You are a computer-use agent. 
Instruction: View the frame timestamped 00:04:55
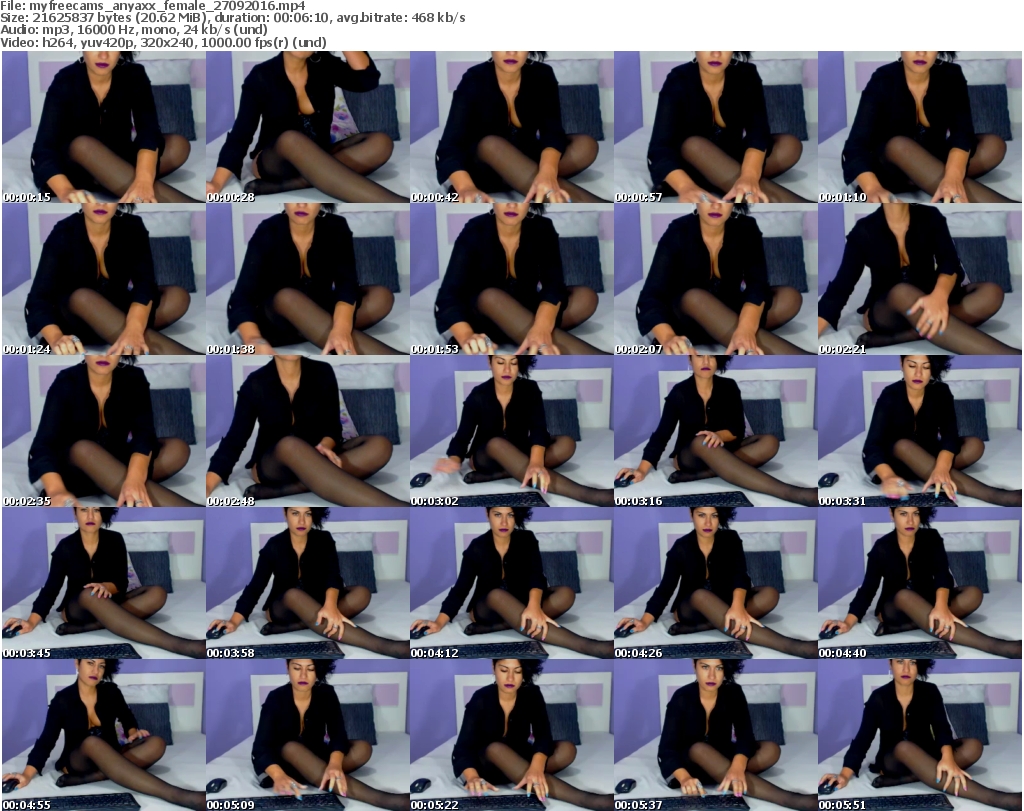coord(104,735)
